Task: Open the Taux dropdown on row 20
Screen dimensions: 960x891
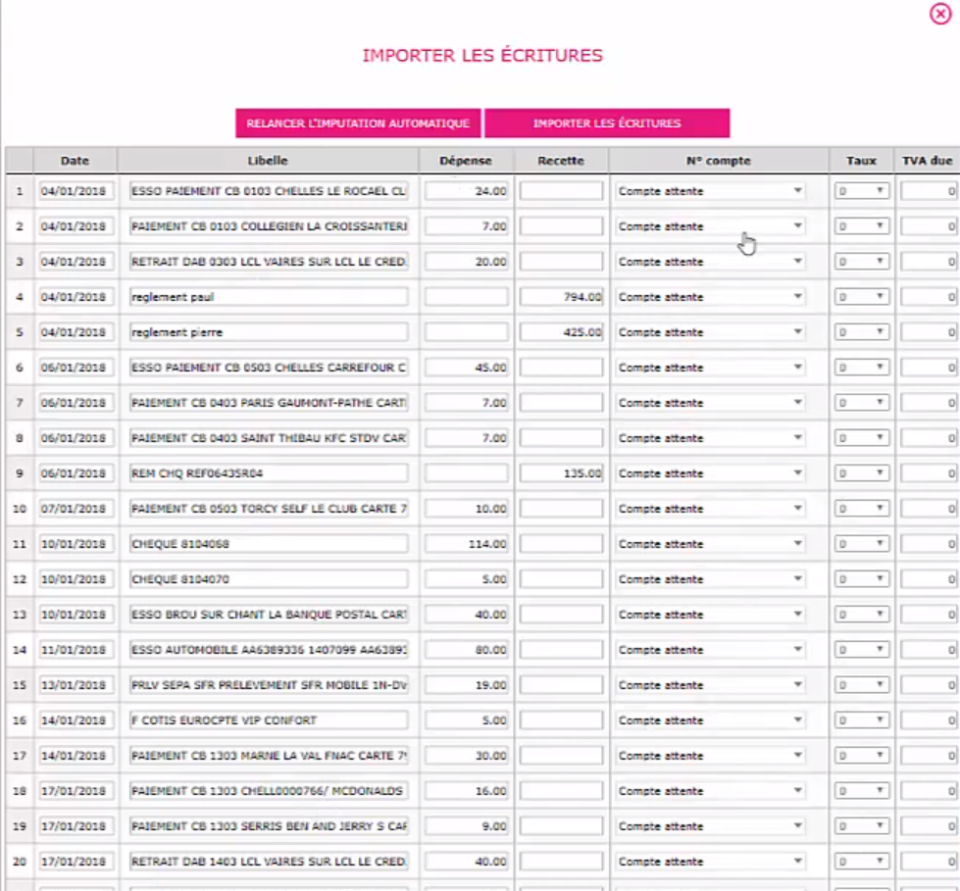Action: 860,860
